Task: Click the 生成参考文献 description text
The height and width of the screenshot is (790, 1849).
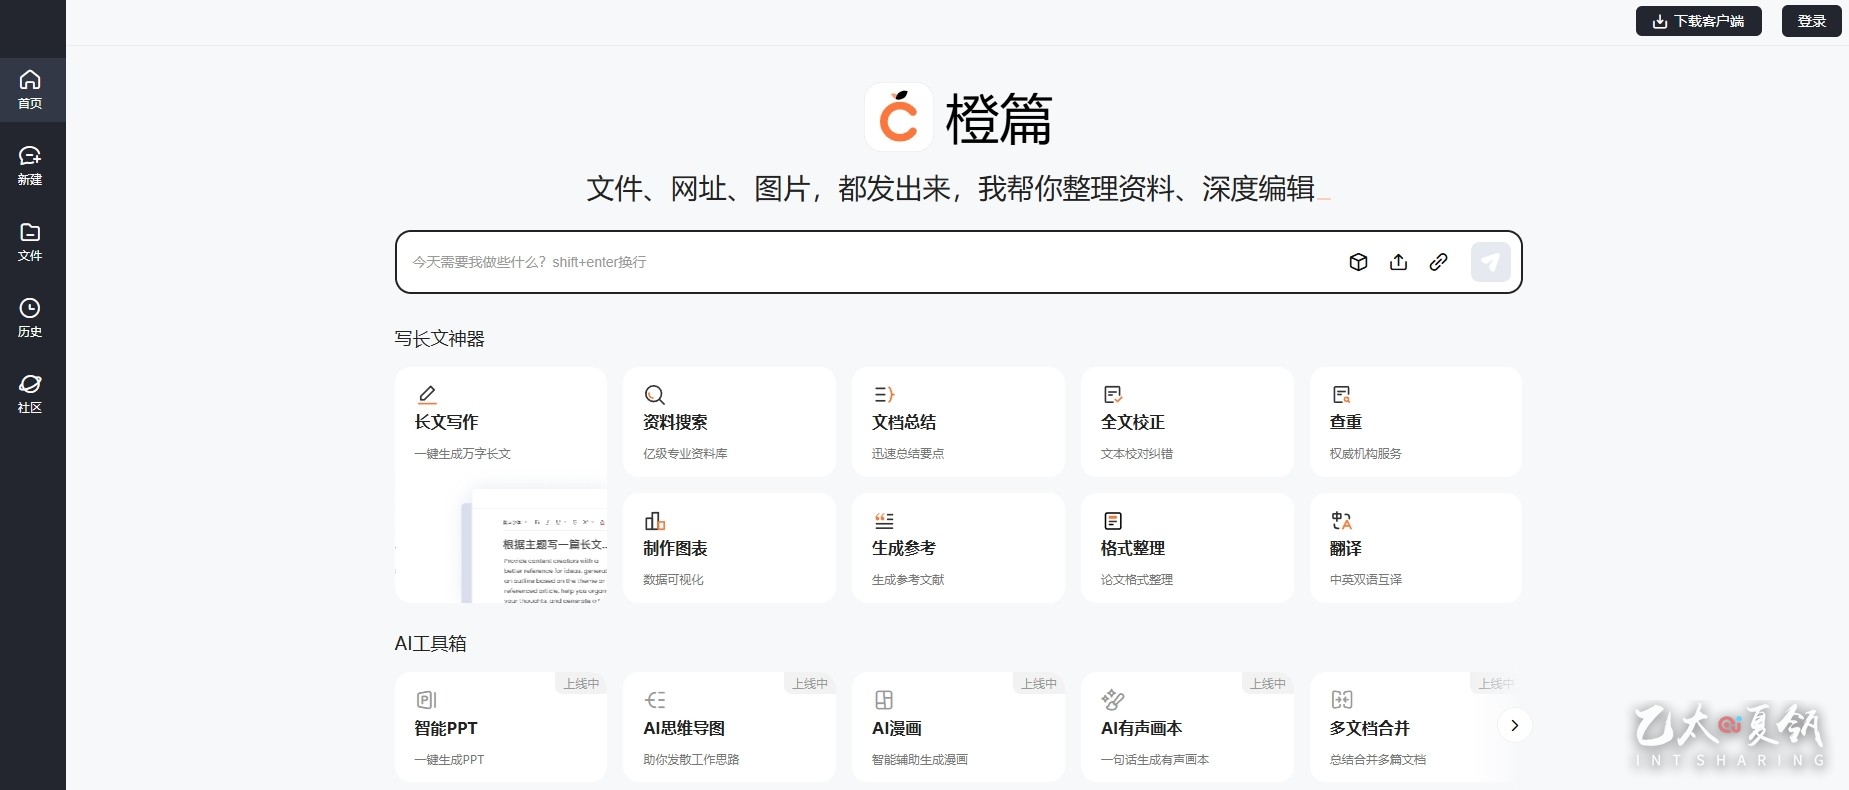Action: [908, 580]
